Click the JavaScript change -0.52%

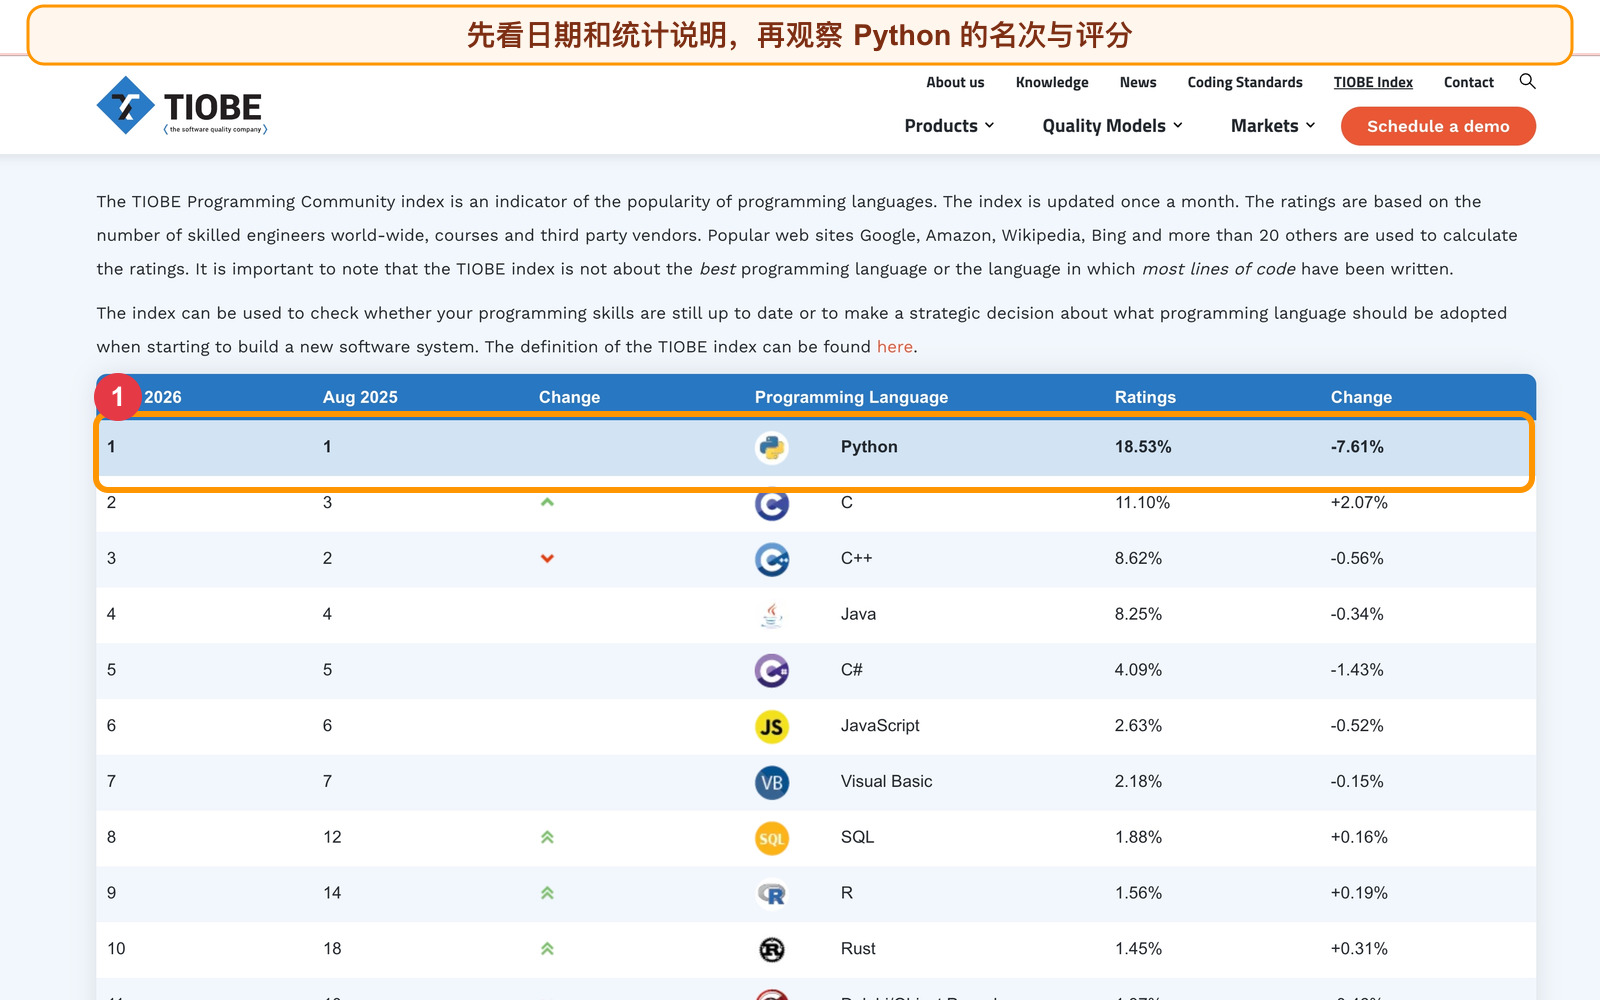coord(1357,726)
